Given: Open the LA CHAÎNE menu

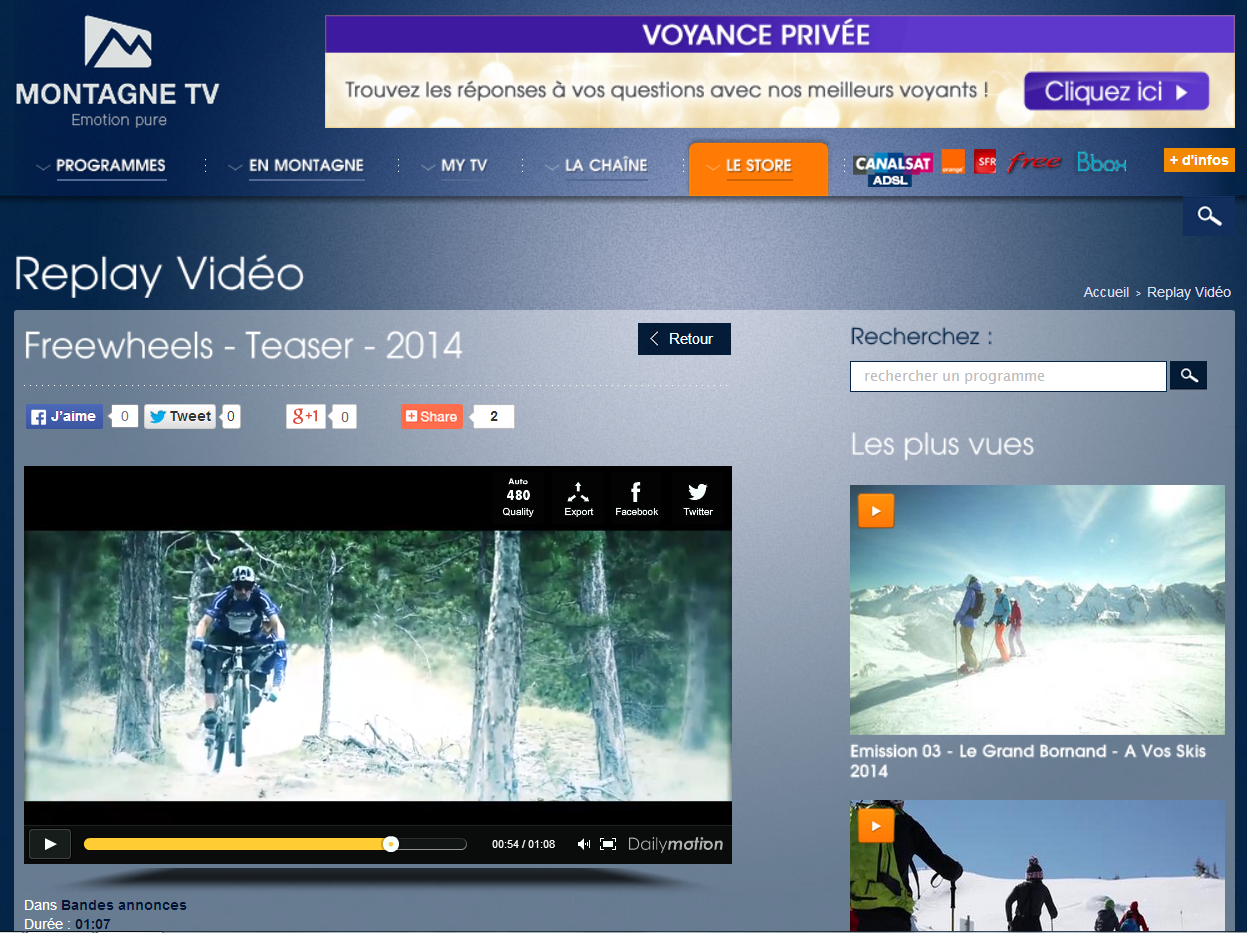Looking at the screenshot, I should pyautogui.click(x=605, y=166).
